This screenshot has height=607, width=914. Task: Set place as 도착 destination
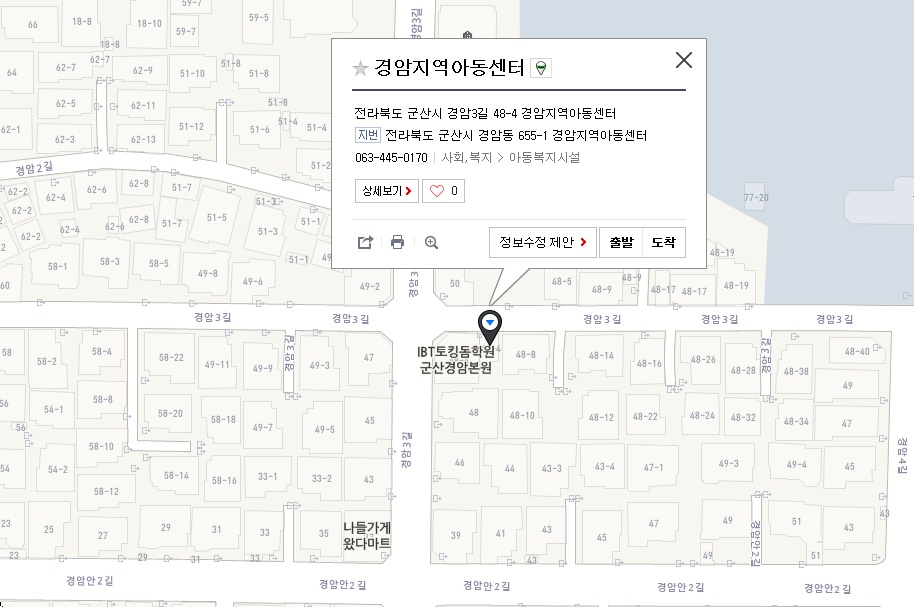pos(663,242)
